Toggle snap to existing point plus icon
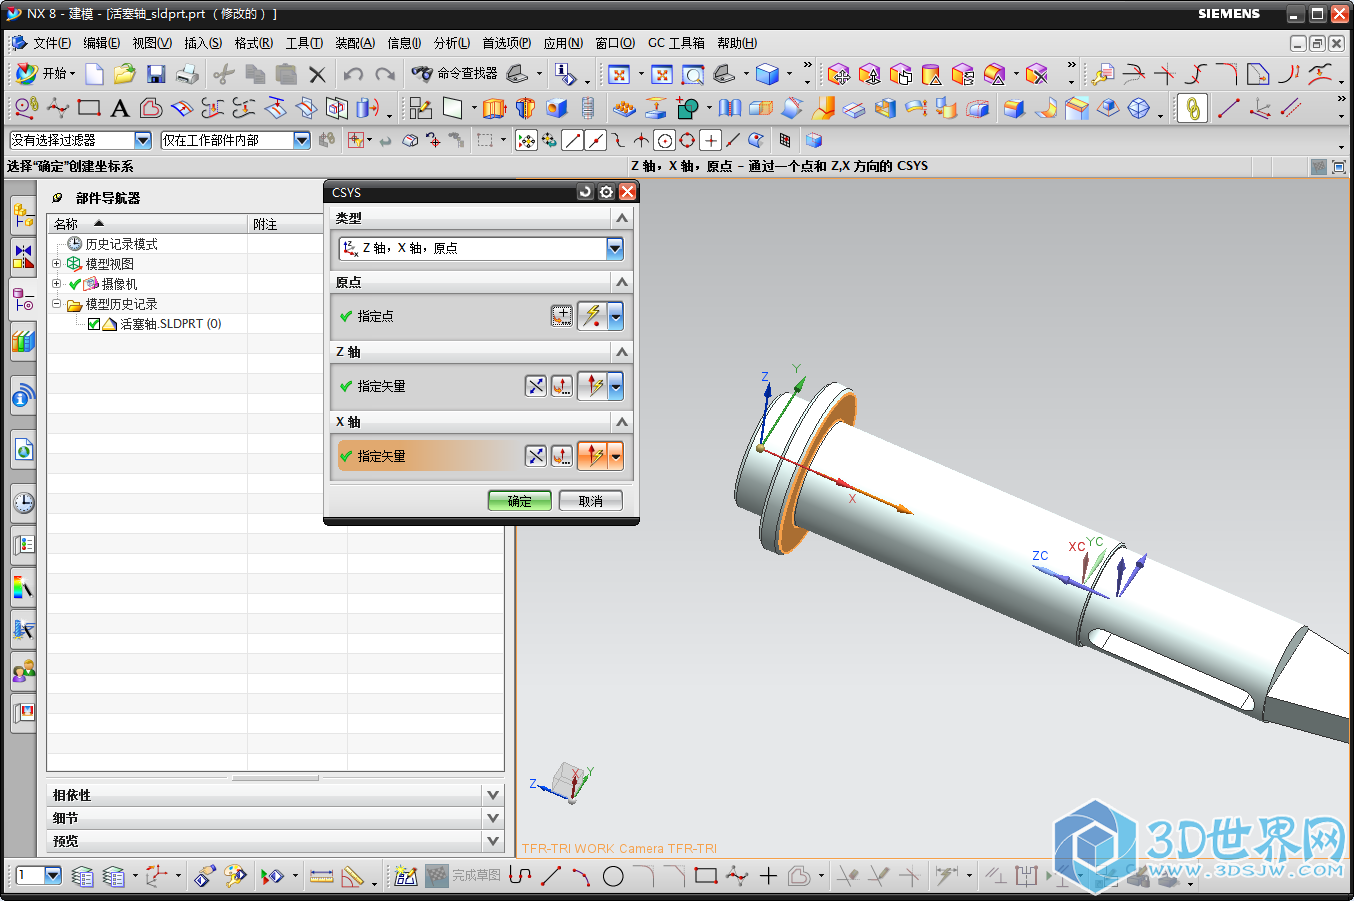This screenshot has width=1354, height=901. click(710, 141)
